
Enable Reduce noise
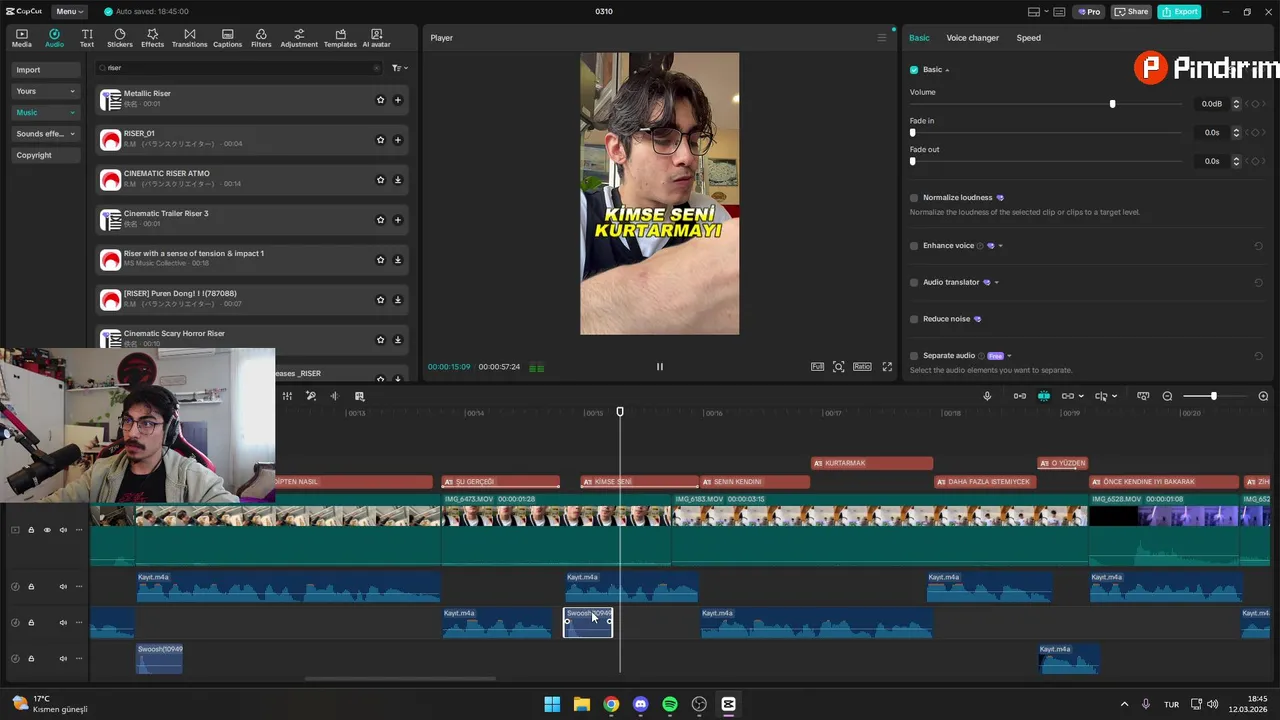(x=914, y=319)
